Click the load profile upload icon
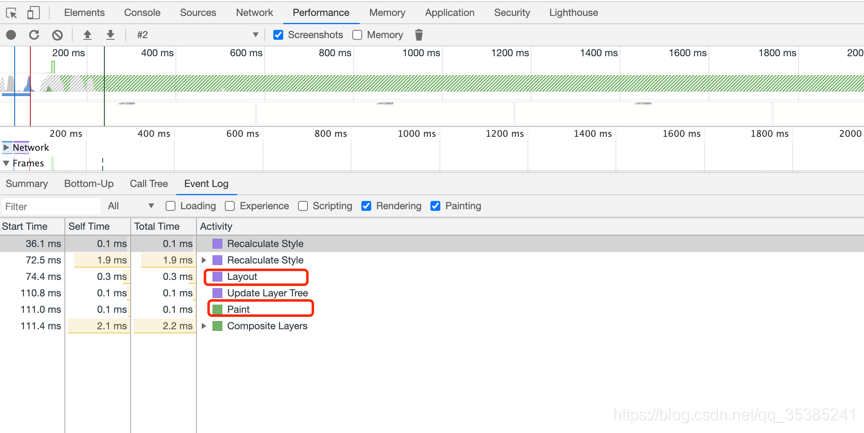The height and width of the screenshot is (433, 864). pos(87,35)
